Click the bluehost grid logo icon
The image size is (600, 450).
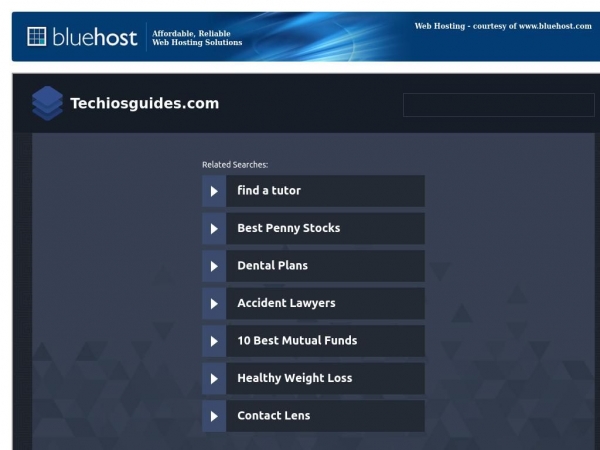coord(37,37)
